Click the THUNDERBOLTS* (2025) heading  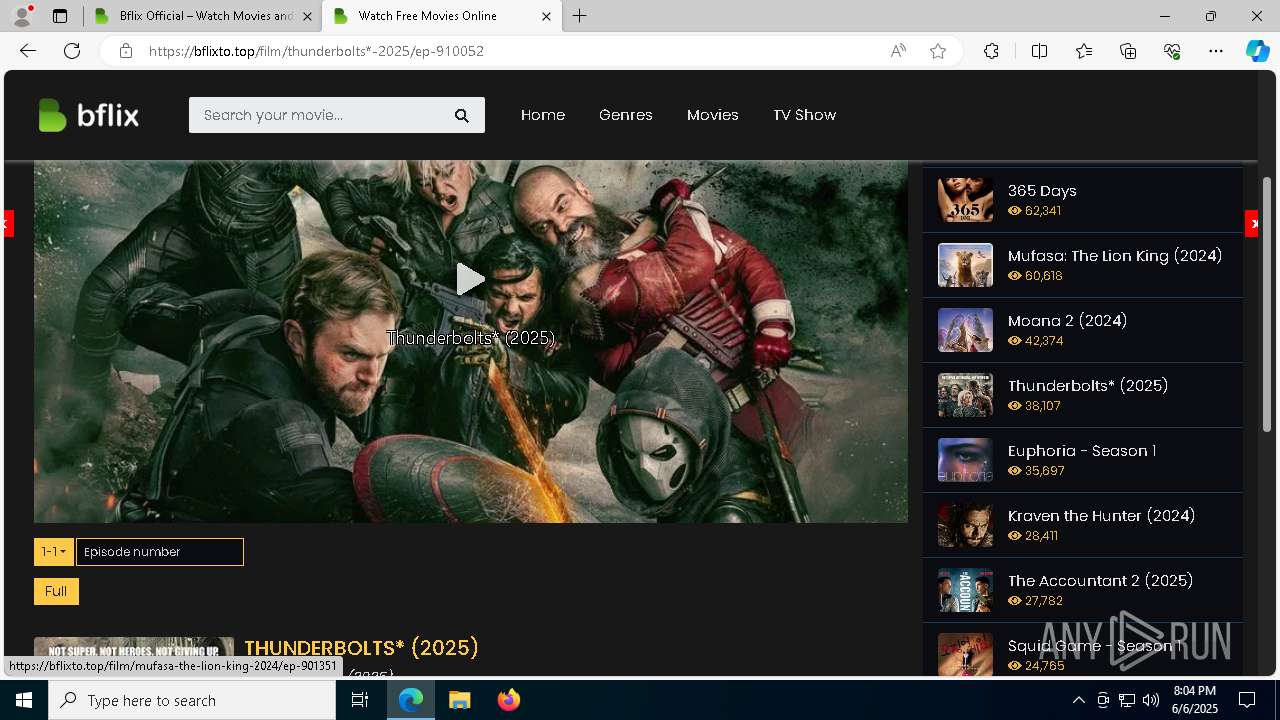pyautogui.click(x=361, y=648)
